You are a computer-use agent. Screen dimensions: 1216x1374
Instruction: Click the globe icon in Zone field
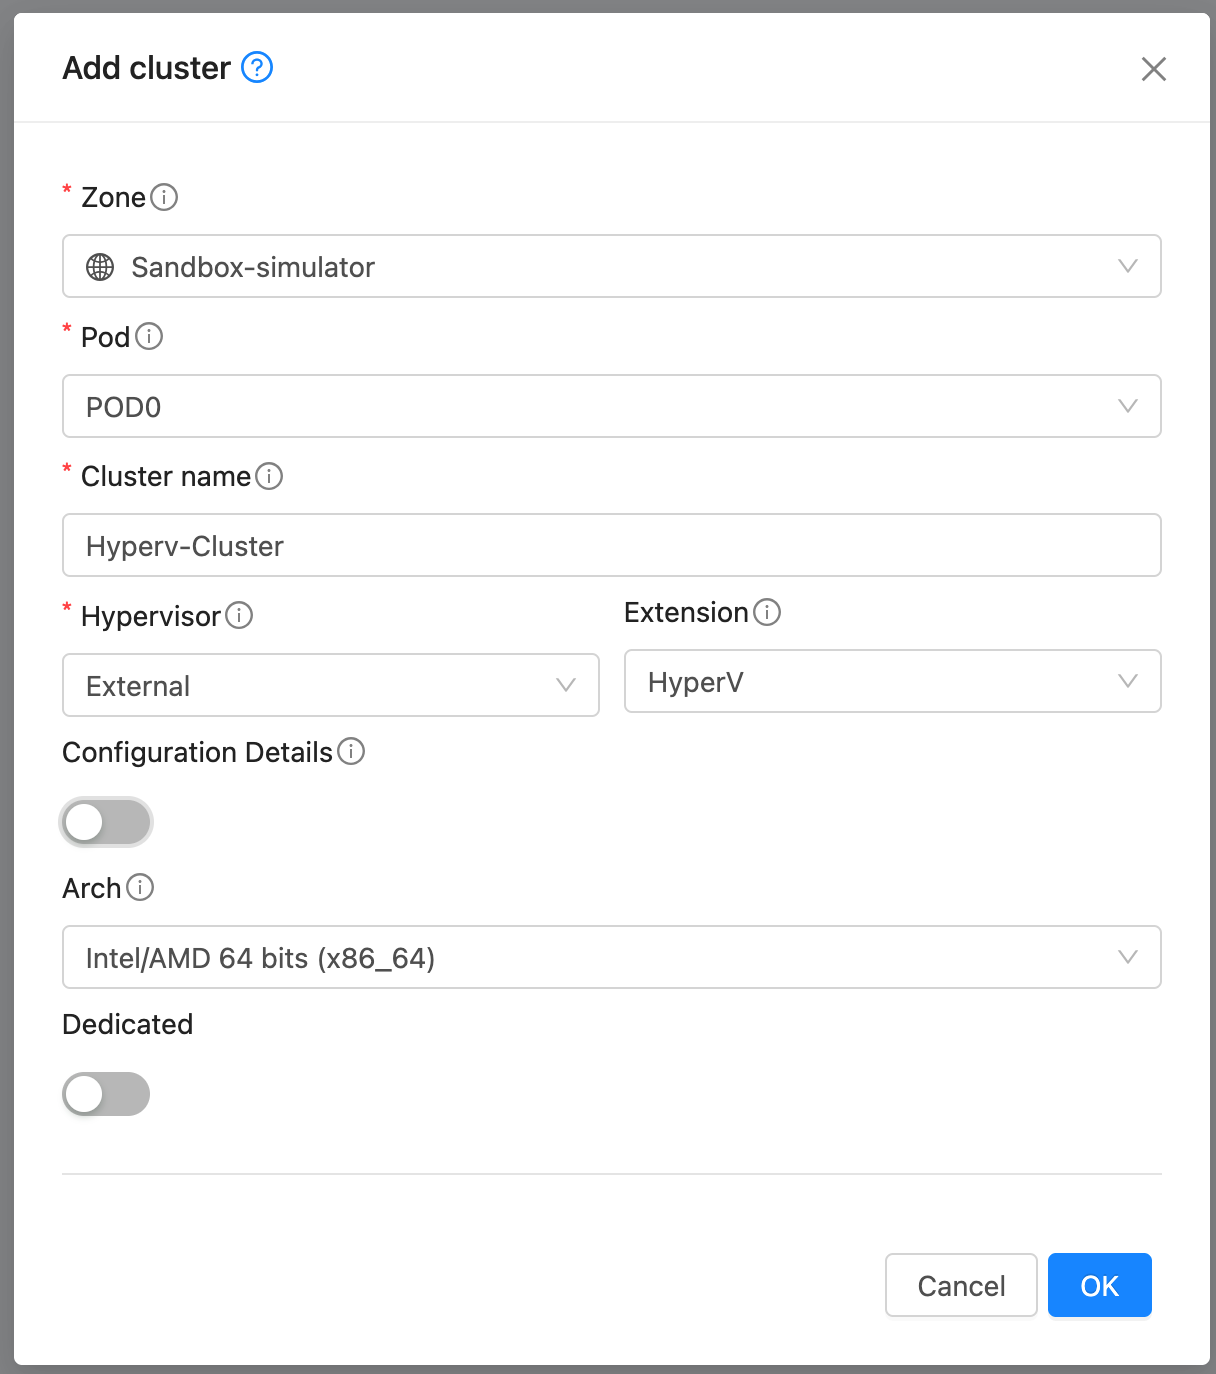point(100,267)
